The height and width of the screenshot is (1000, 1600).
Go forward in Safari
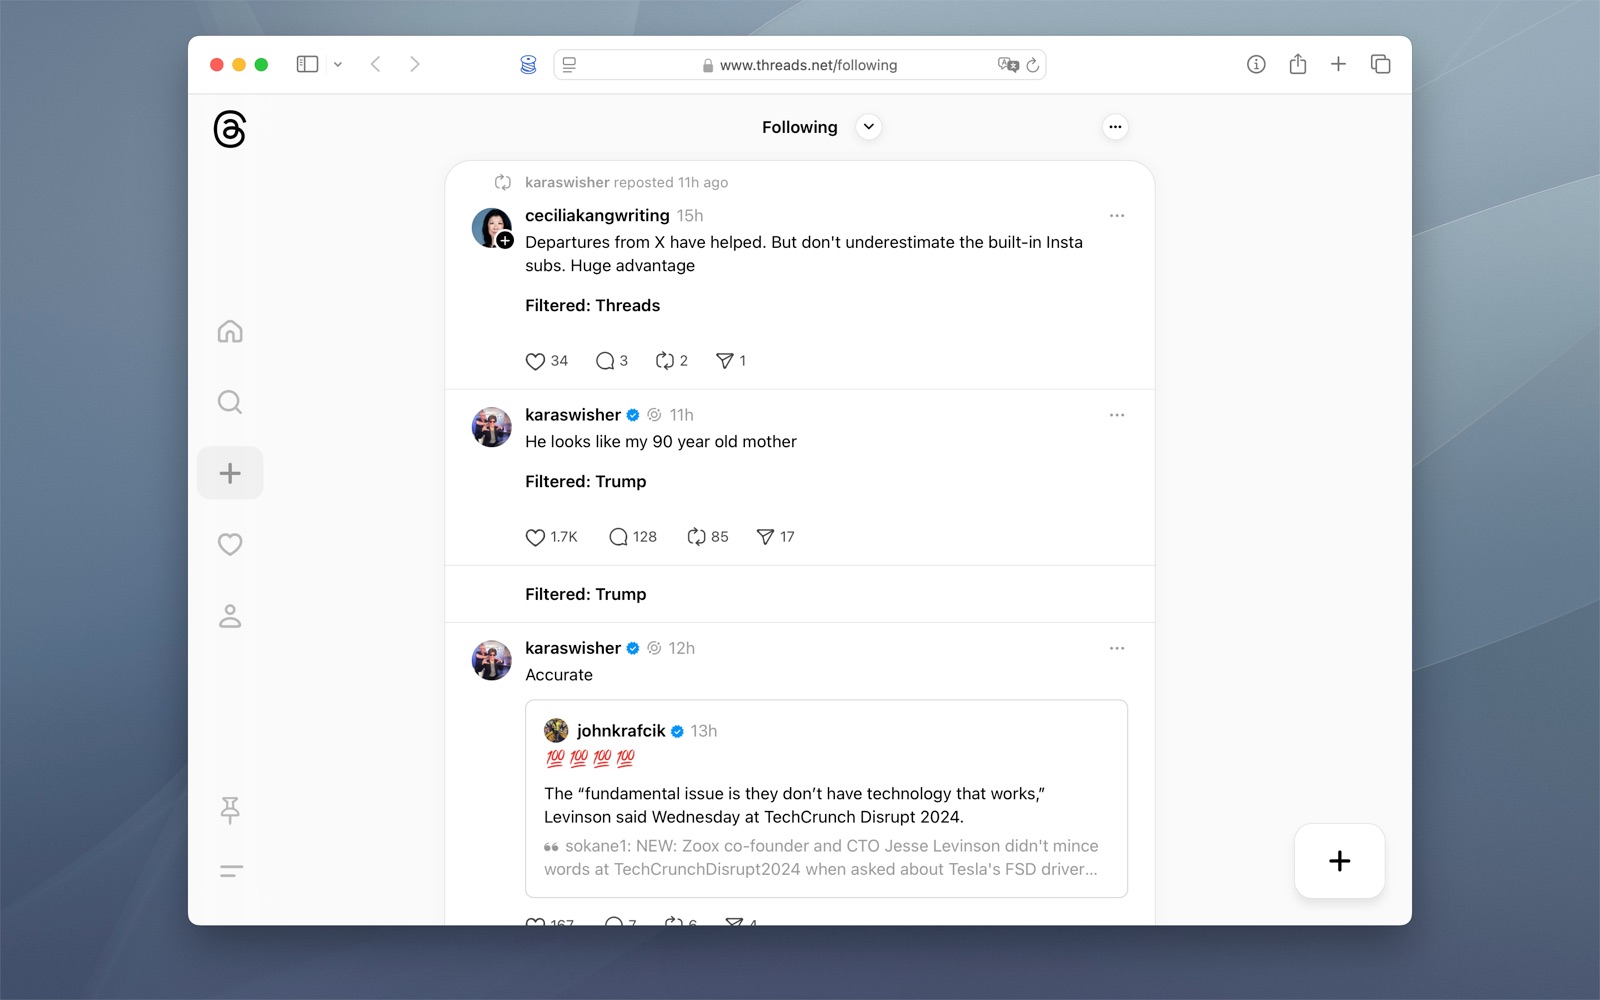pyautogui.click(x=415, y=64)
